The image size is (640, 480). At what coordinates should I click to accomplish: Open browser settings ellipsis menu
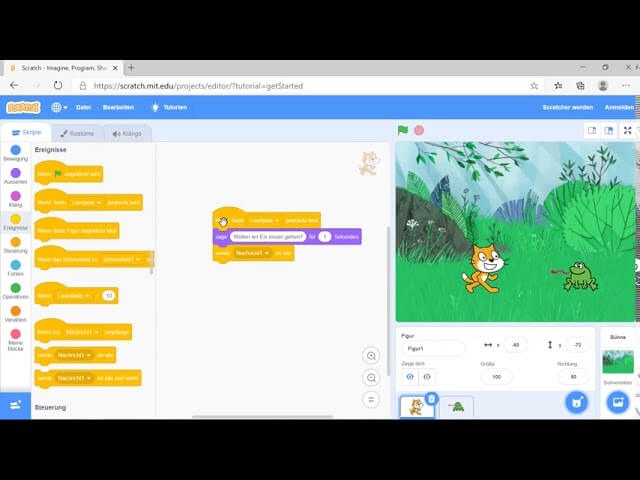pos(626,85)
